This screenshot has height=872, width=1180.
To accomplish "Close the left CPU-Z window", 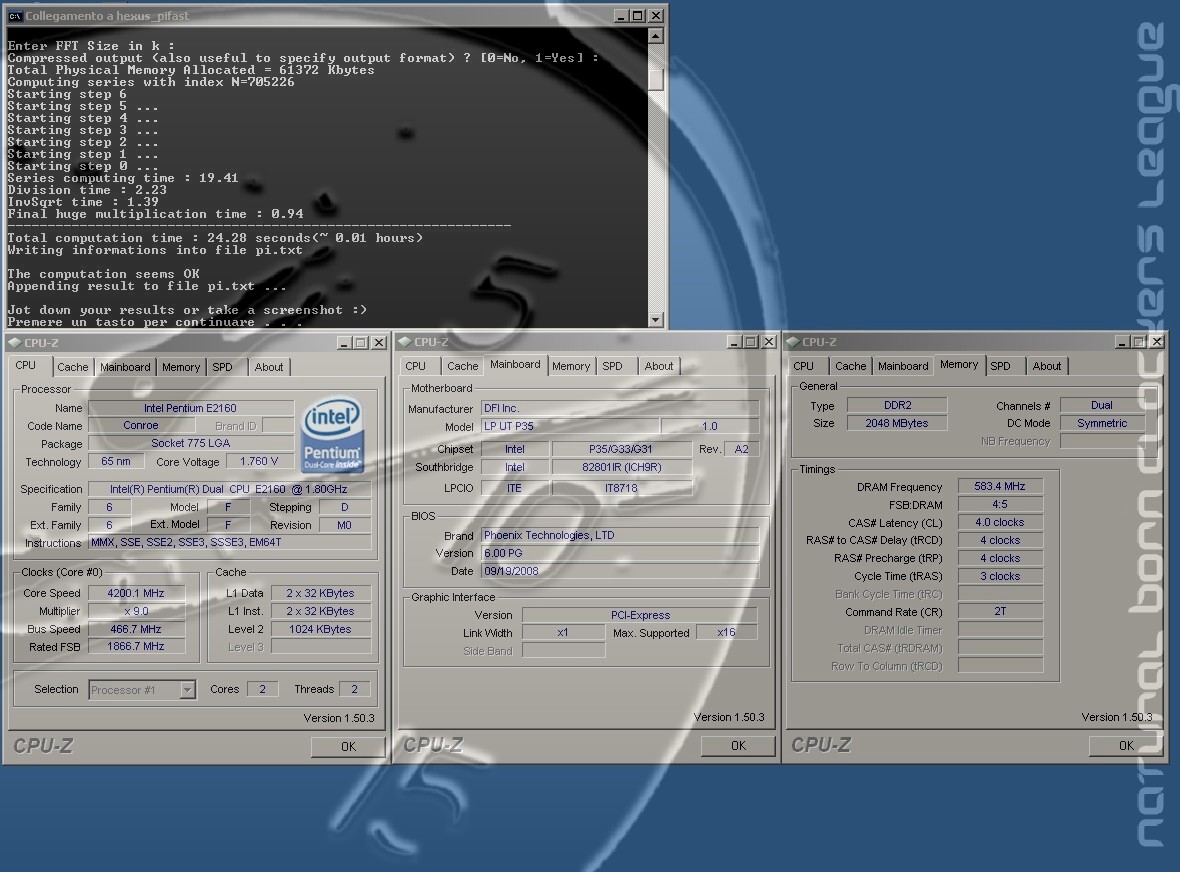I will (379, 343).
